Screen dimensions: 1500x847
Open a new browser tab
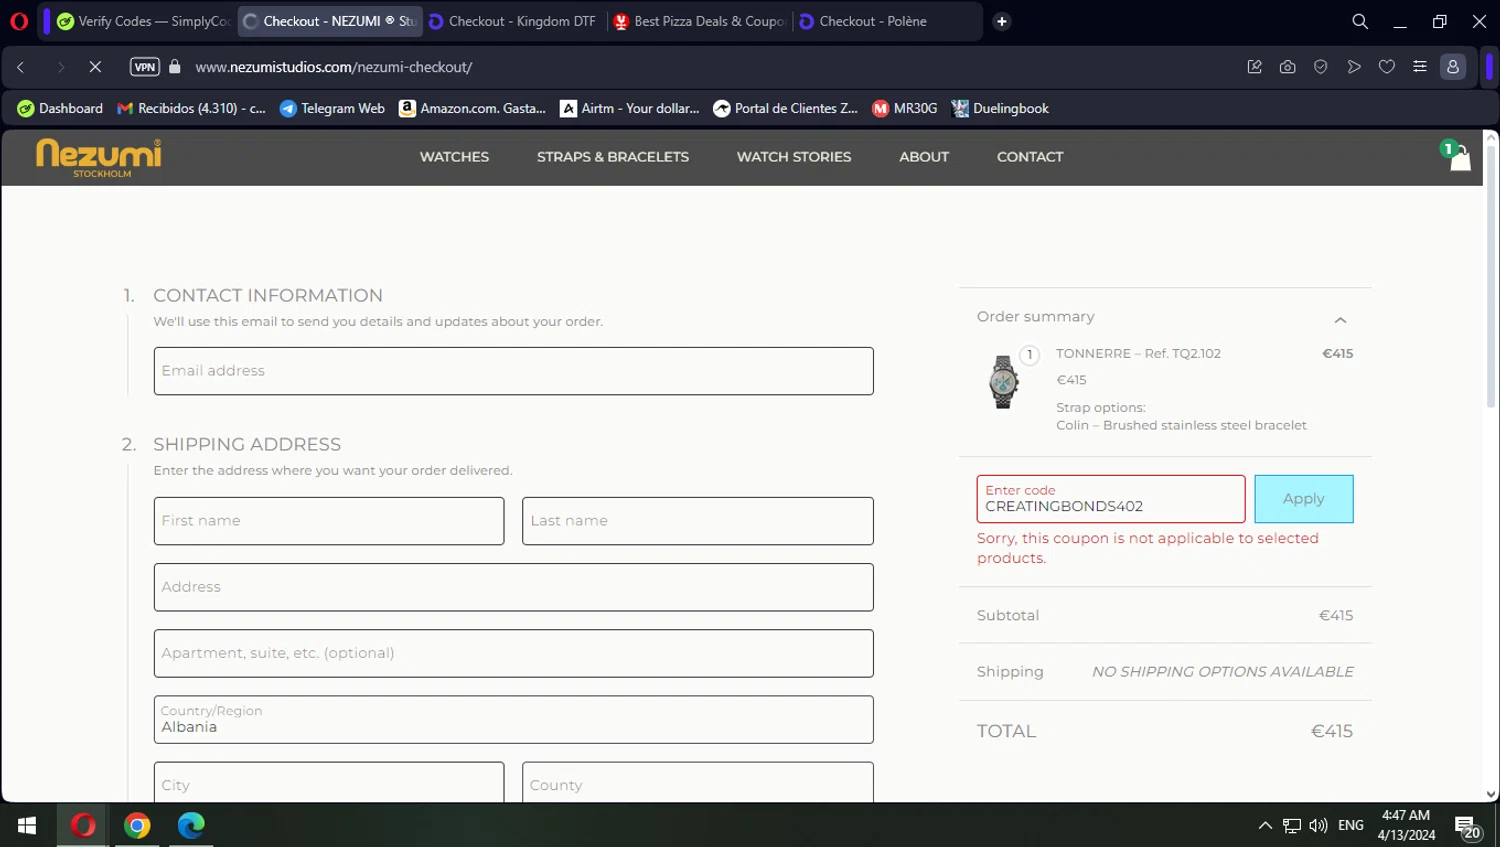(1001, 21)
